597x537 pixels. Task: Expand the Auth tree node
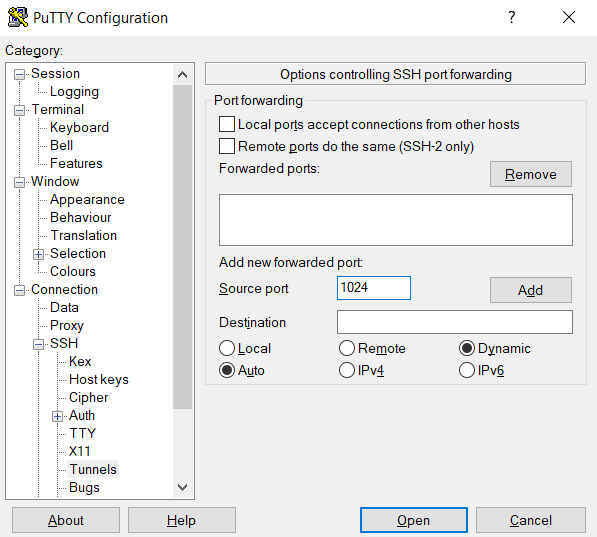(57, 416)
